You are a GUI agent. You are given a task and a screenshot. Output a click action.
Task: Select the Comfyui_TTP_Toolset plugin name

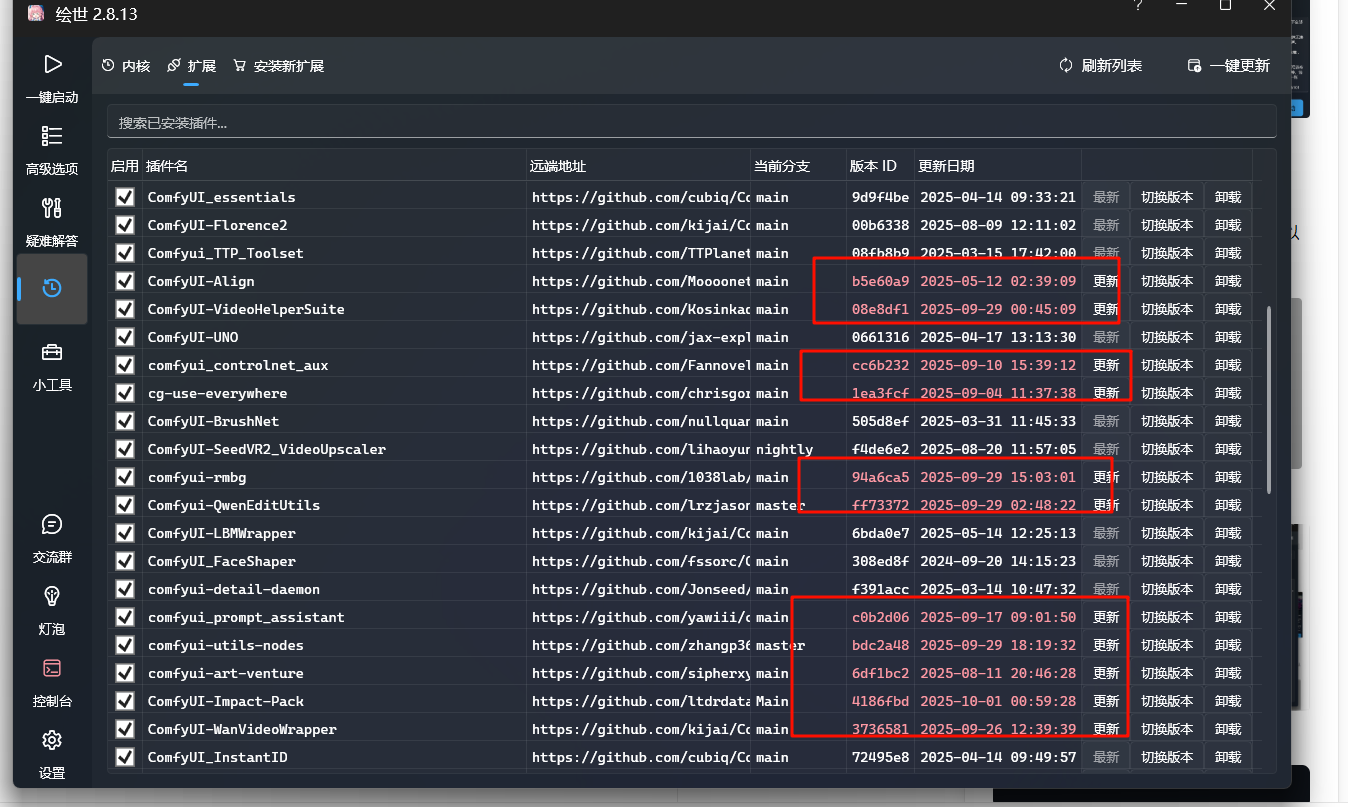pos(225,253)
